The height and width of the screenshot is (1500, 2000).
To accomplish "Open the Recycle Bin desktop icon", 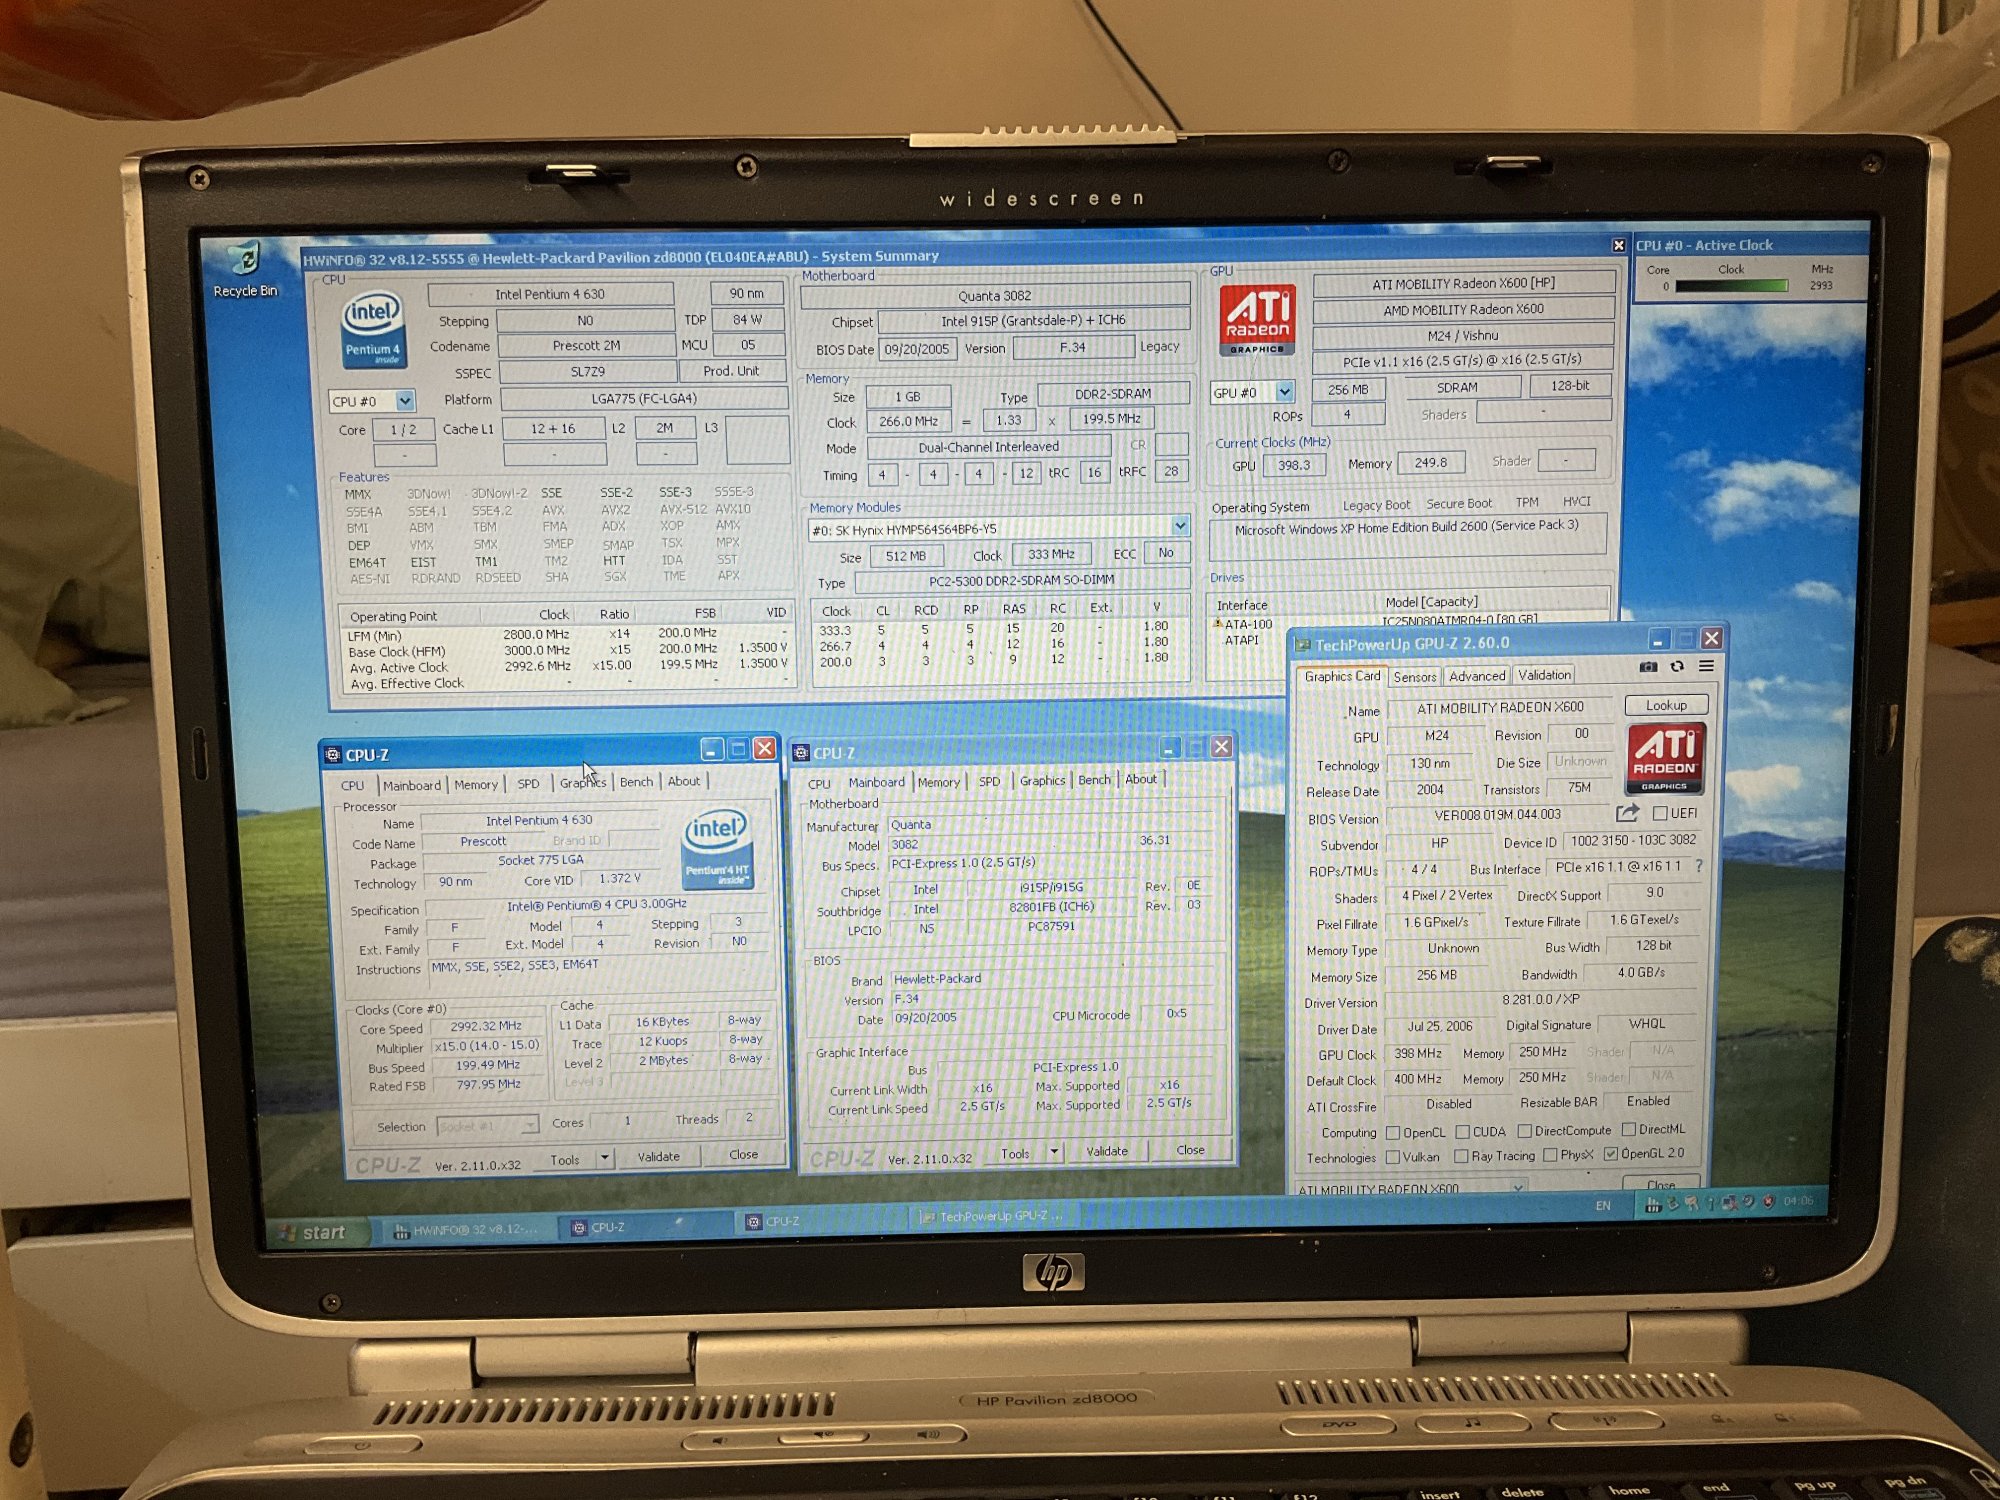I will [245, 268].
